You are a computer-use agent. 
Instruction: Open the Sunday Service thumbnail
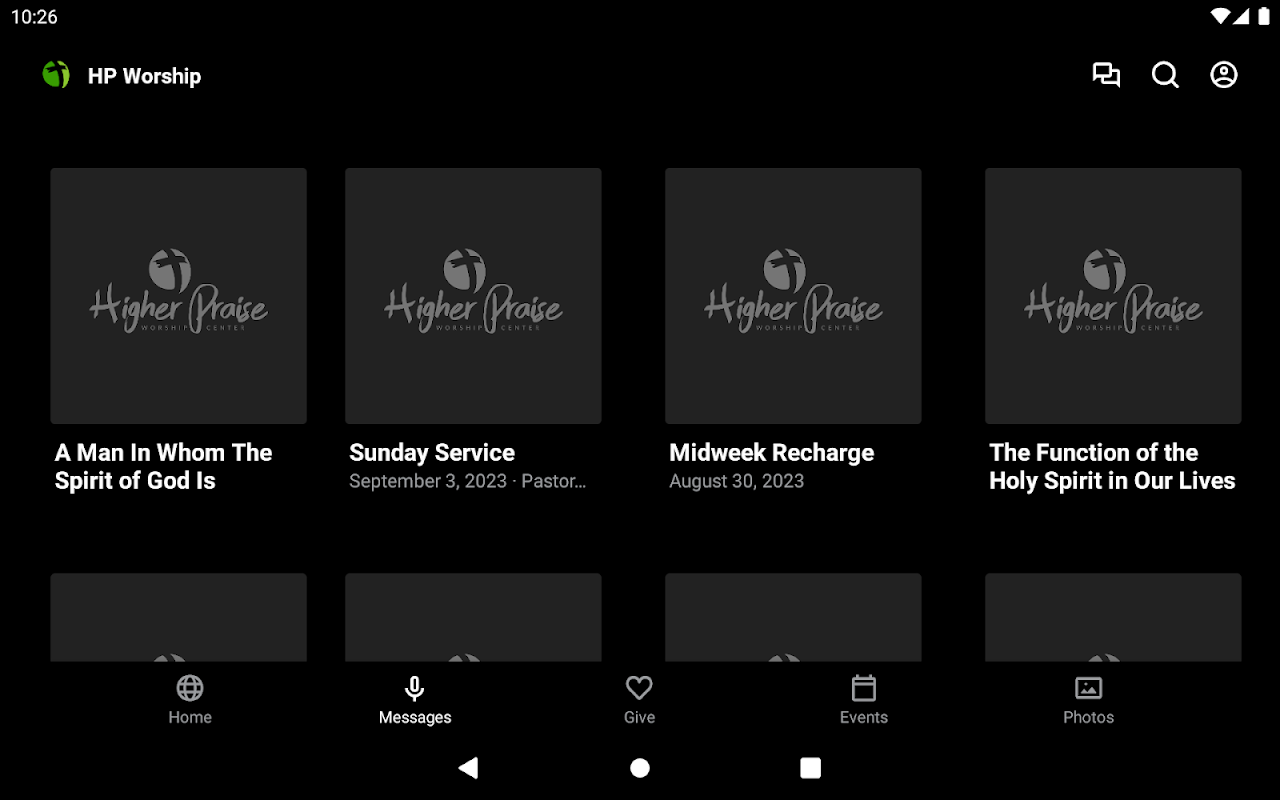point(473,296)
